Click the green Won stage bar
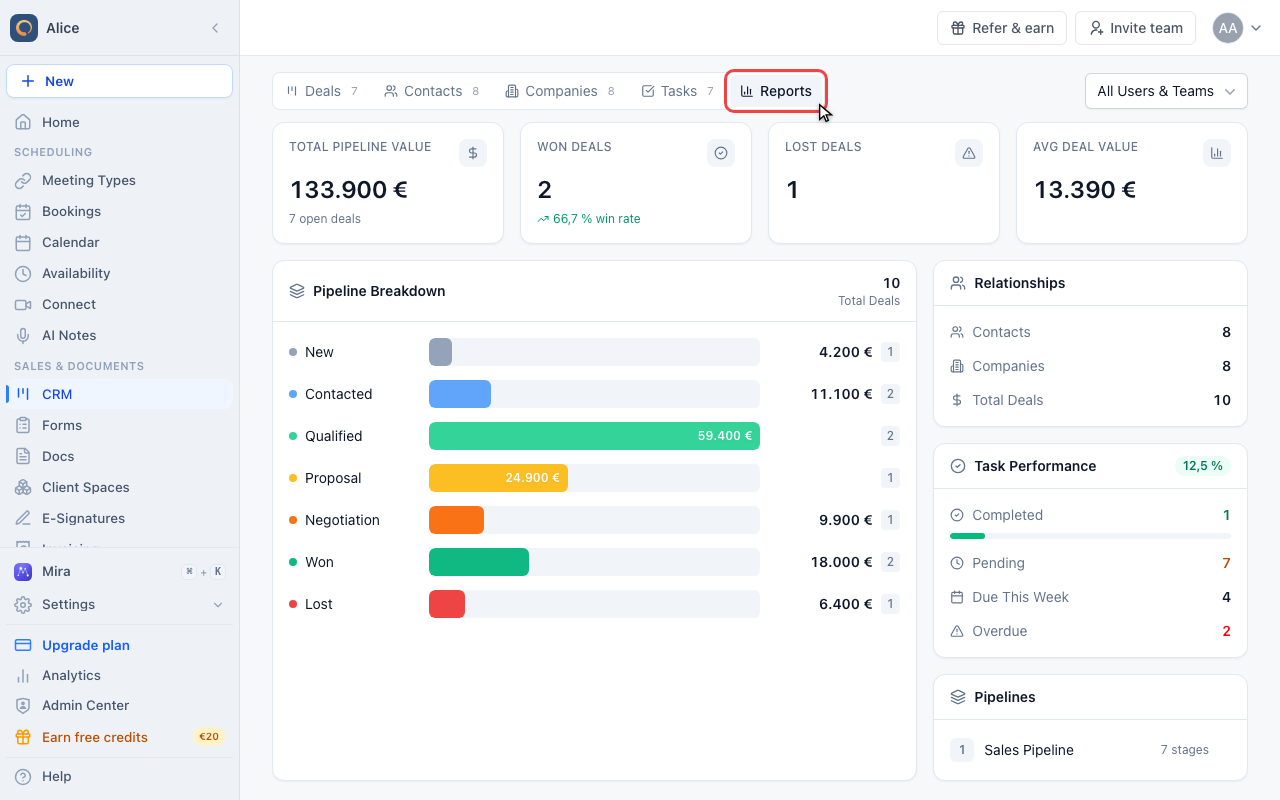This screenshot has height=800, width=1280. pos(479,562)
